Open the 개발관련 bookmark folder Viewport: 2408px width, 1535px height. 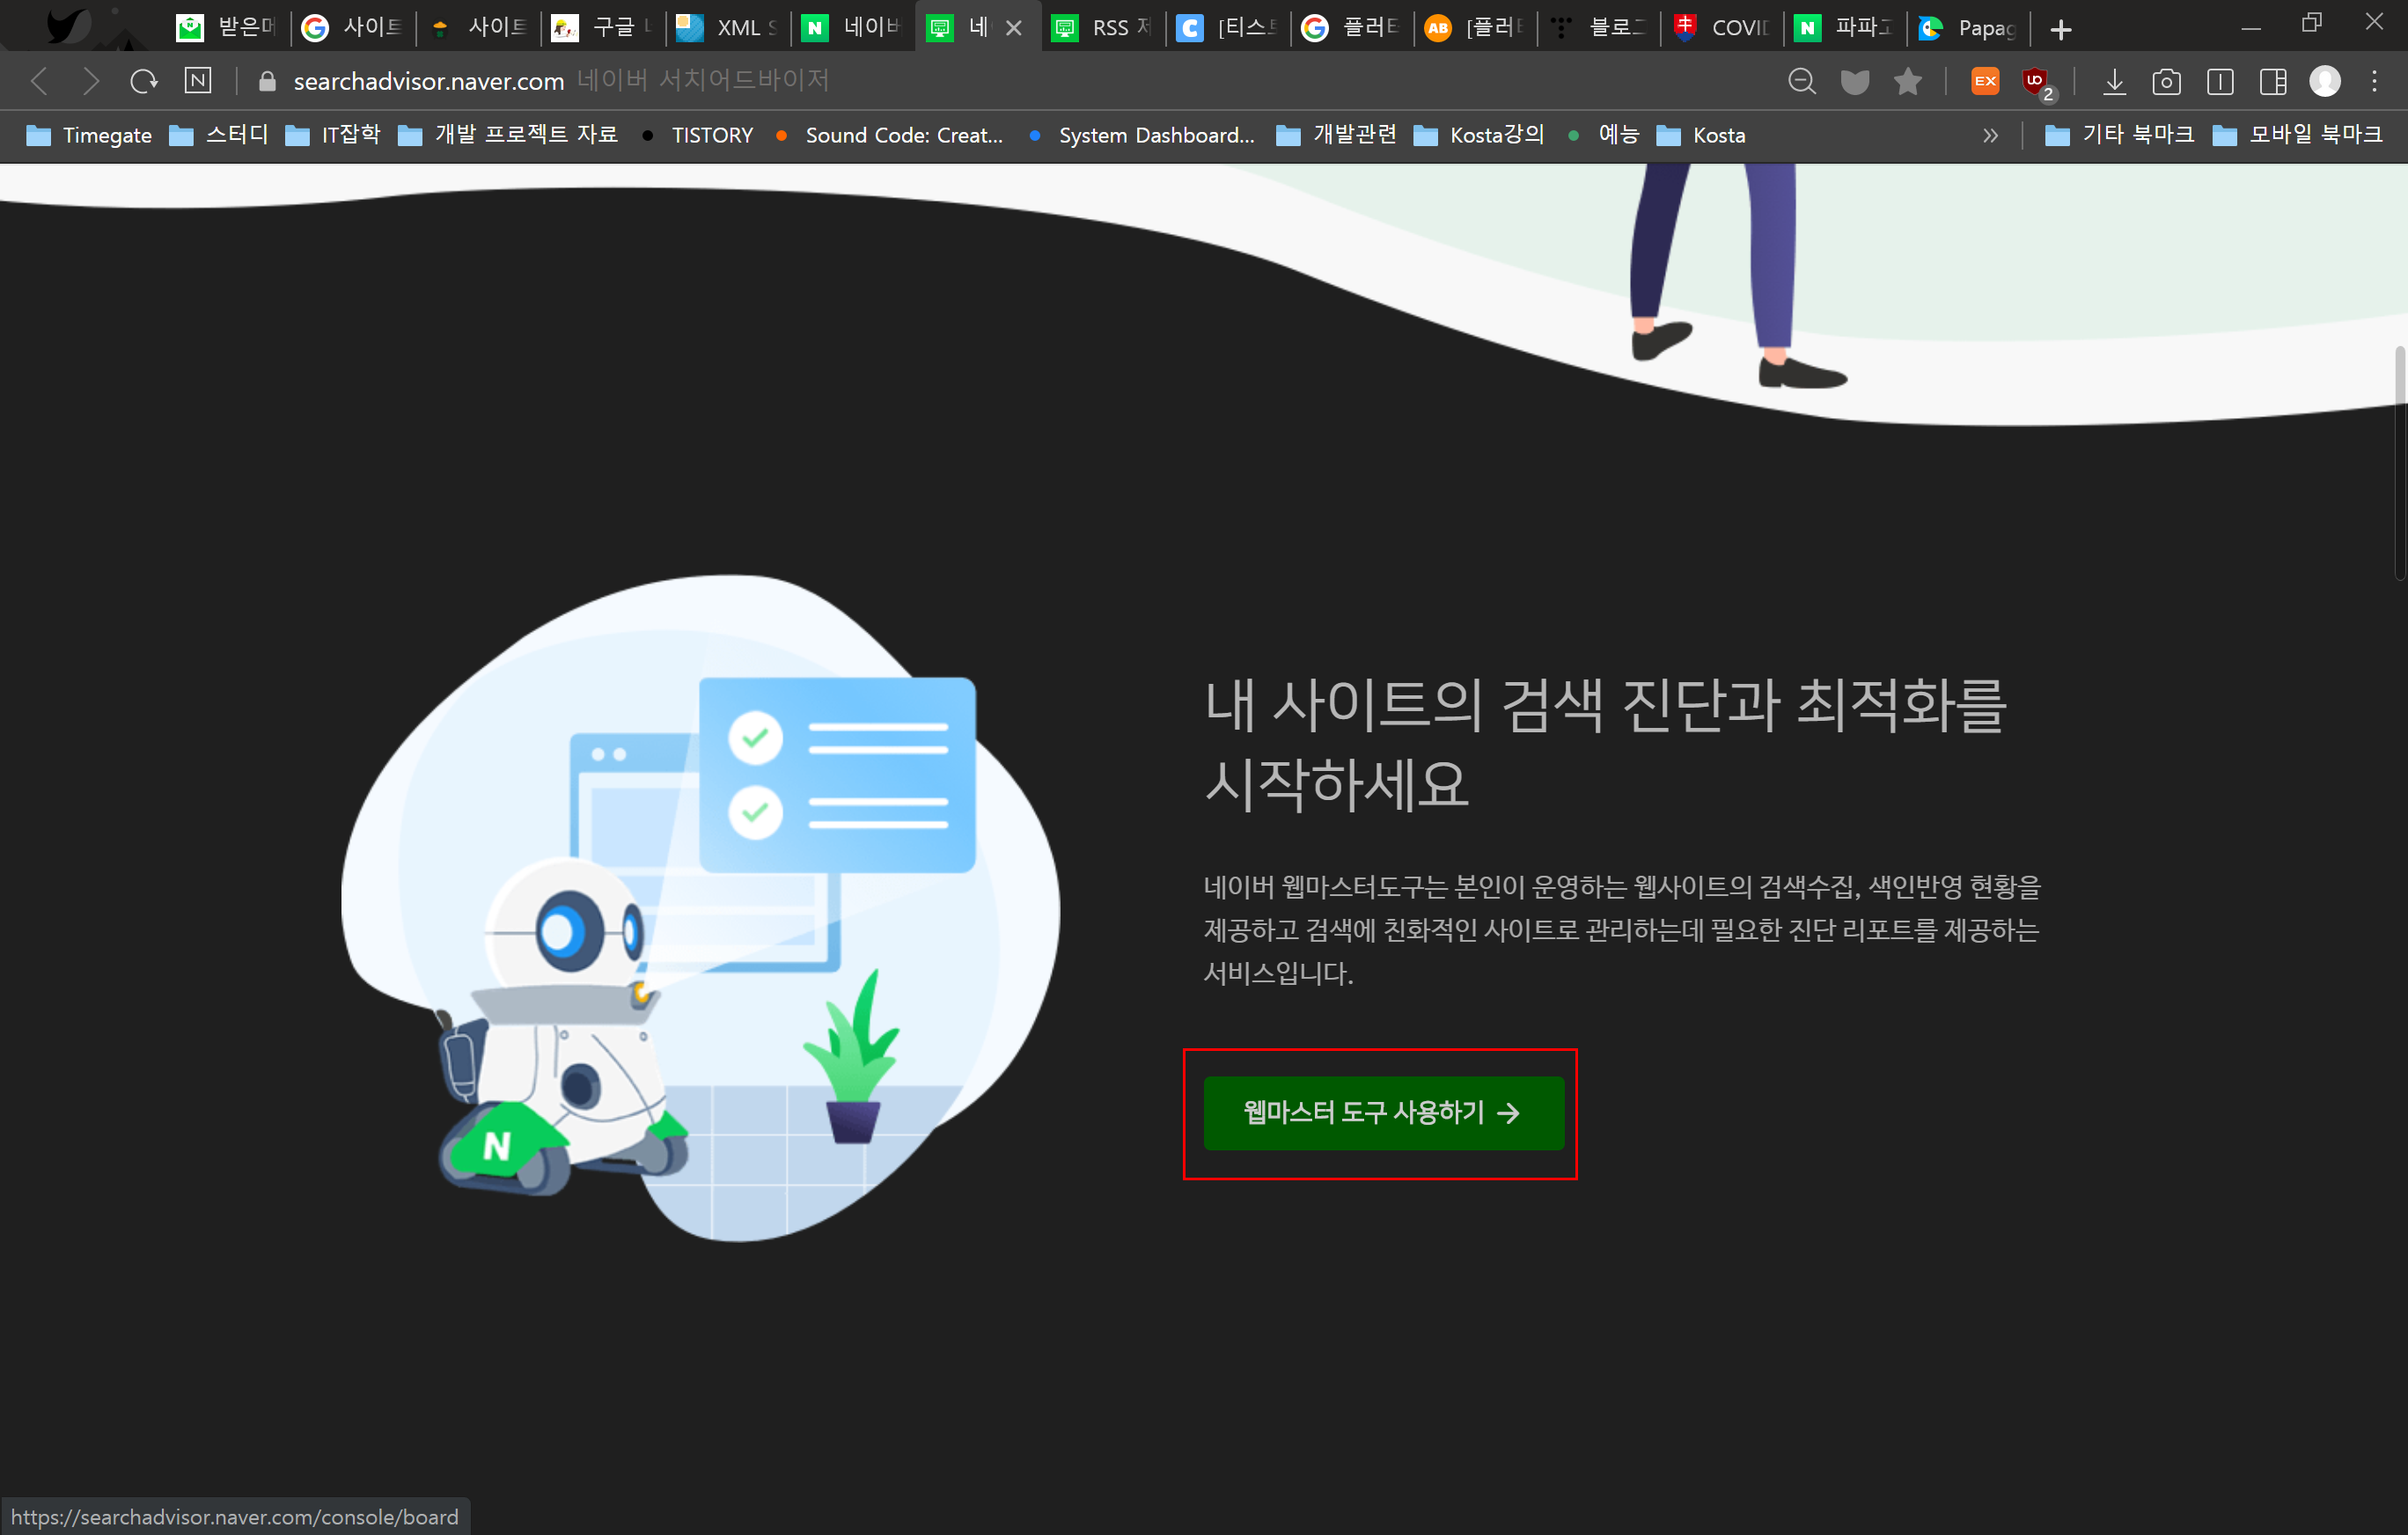[x=1337, y=135]
